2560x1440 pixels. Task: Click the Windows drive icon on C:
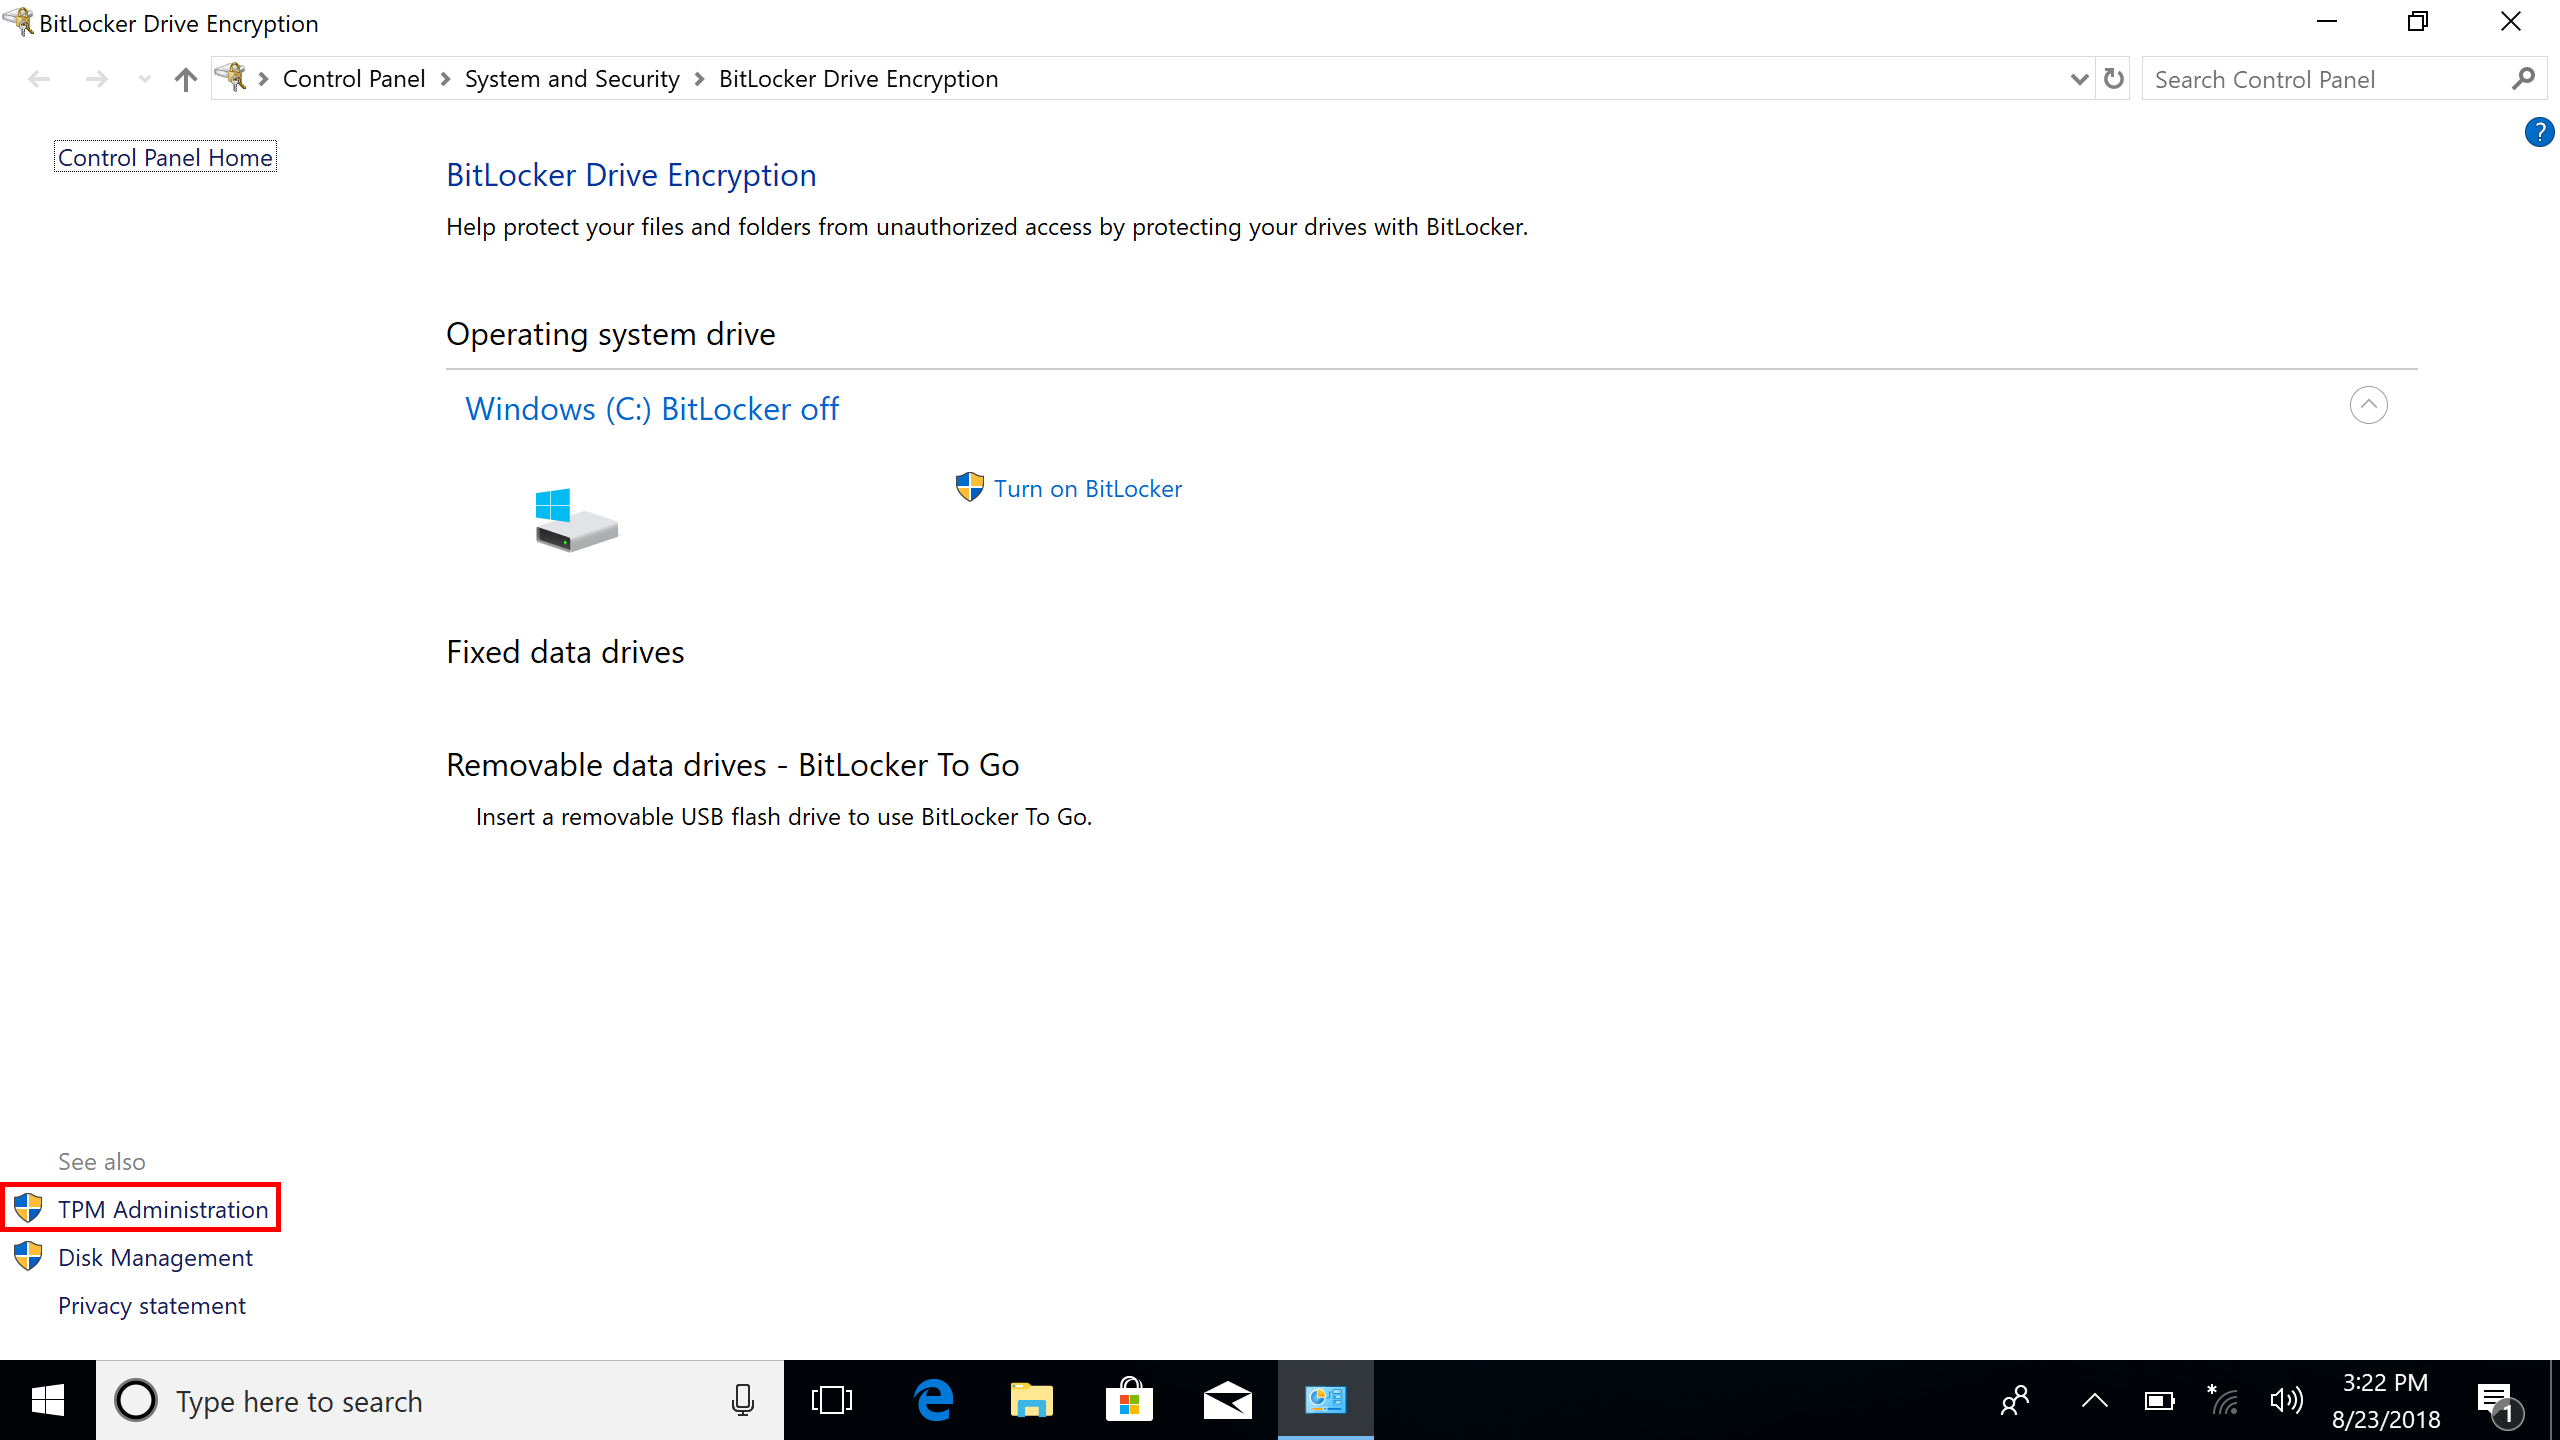575,517
